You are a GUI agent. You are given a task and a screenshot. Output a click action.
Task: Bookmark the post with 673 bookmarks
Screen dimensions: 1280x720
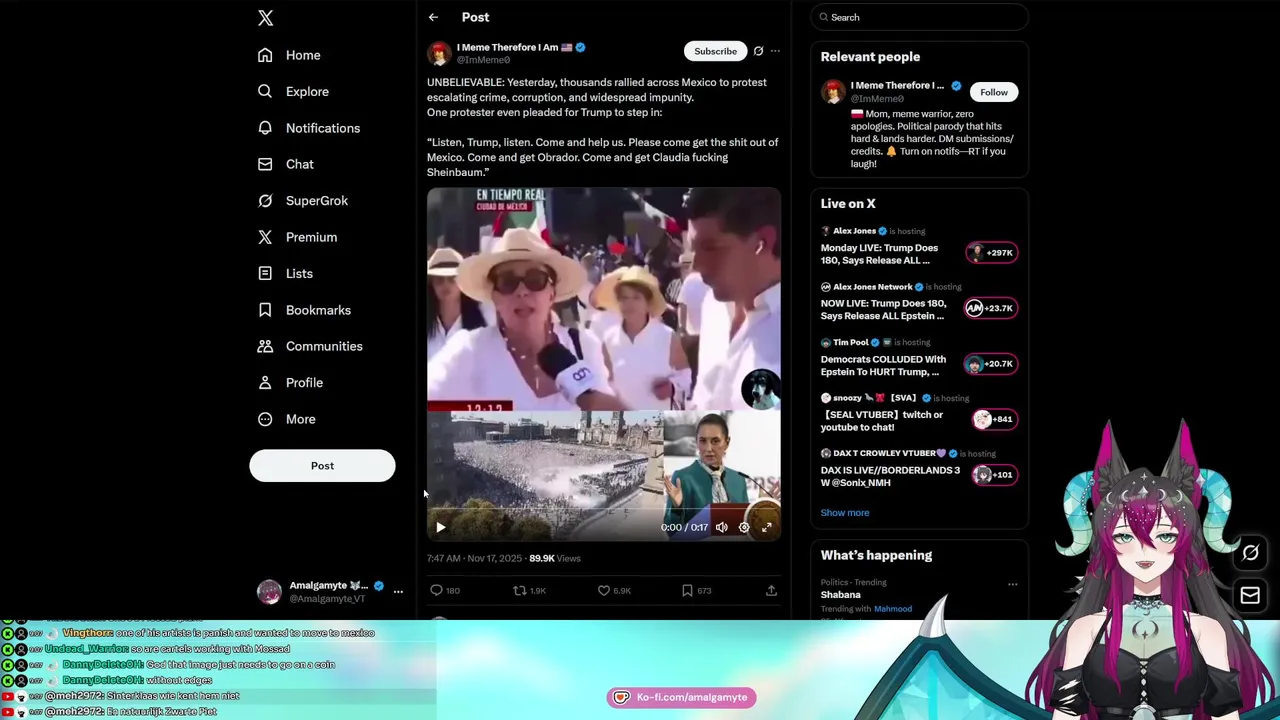point(687,591)
